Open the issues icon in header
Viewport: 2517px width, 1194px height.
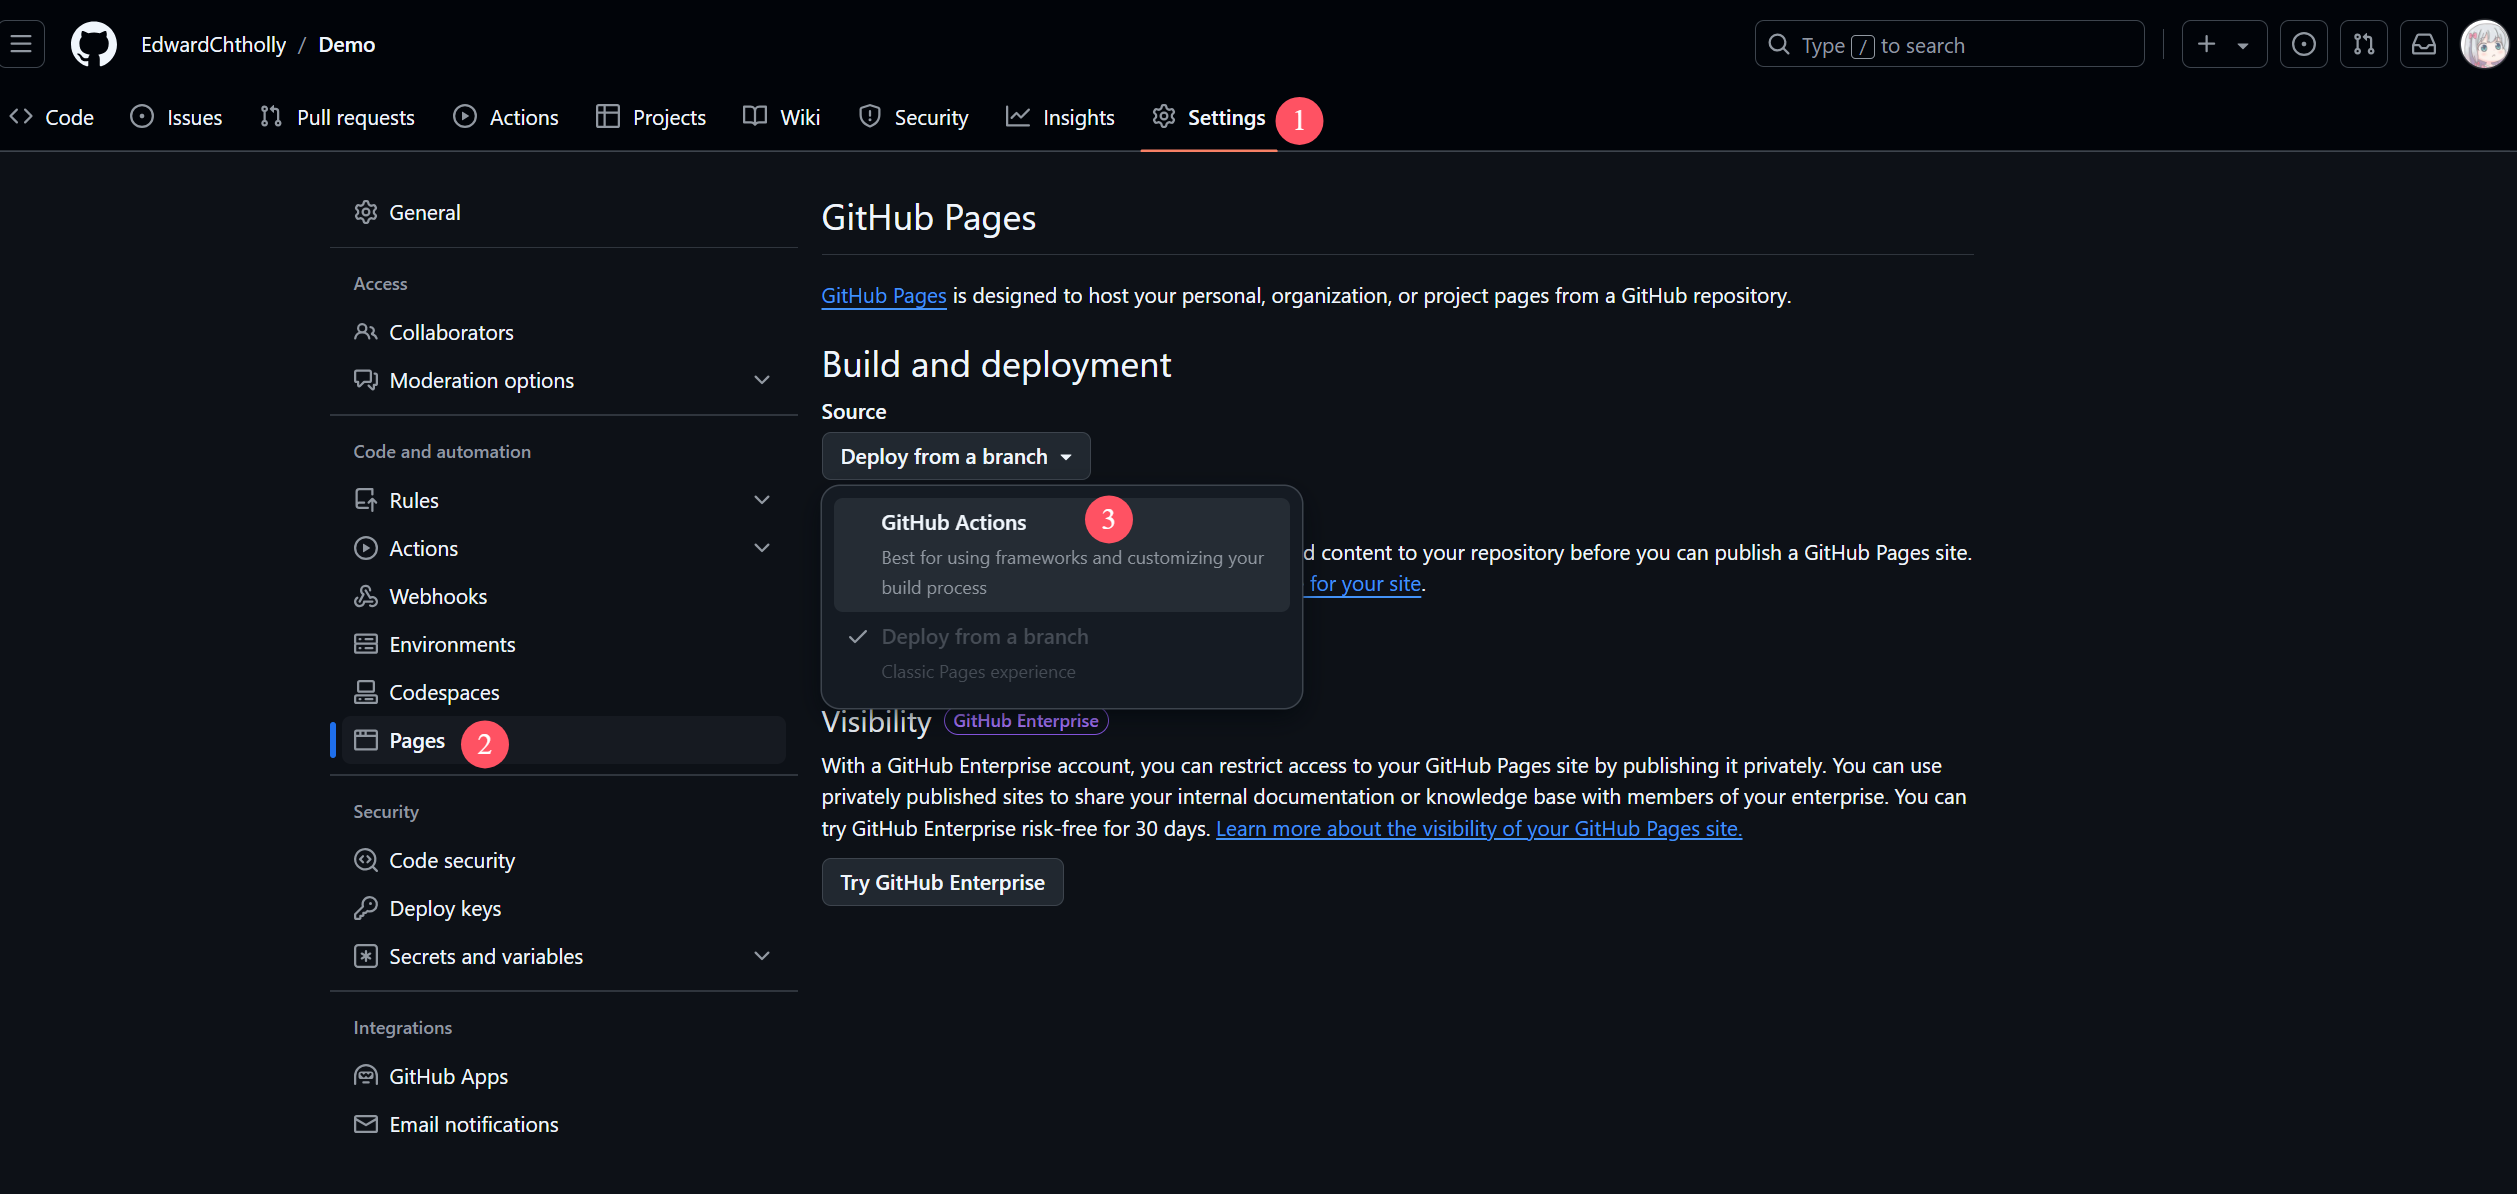[x=2303, y=44]
